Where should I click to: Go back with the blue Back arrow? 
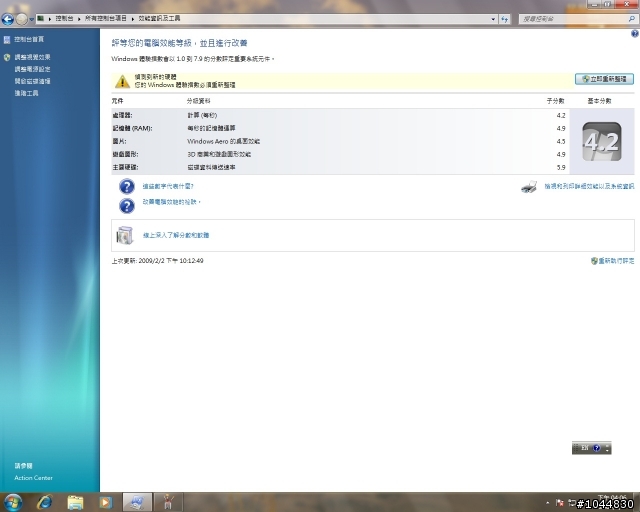[7, 19]
